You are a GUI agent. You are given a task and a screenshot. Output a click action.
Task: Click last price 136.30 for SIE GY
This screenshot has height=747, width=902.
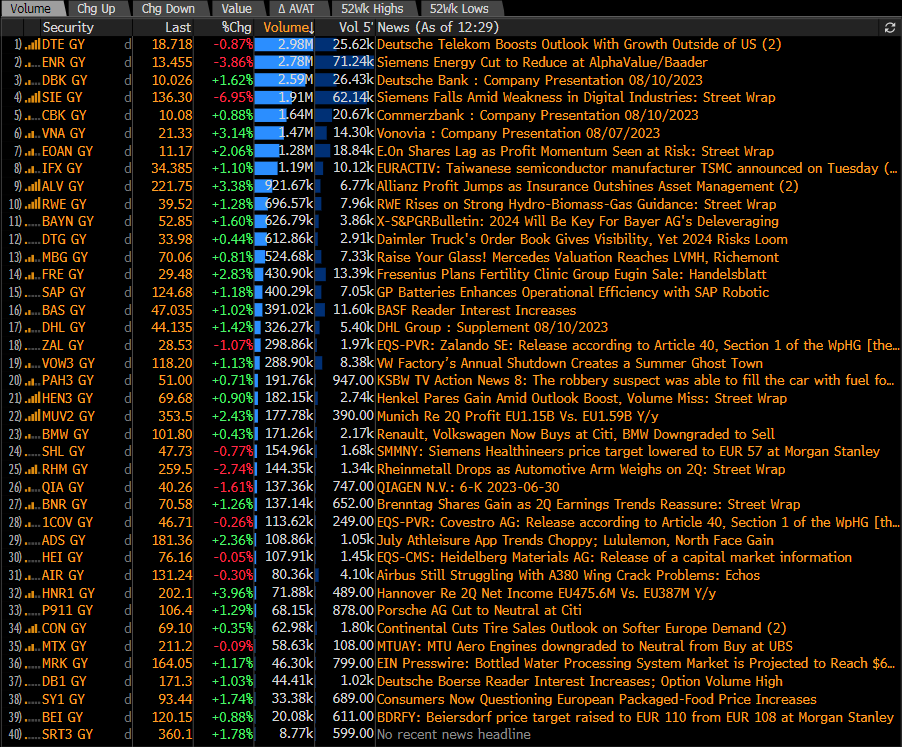tap(172, 98)
